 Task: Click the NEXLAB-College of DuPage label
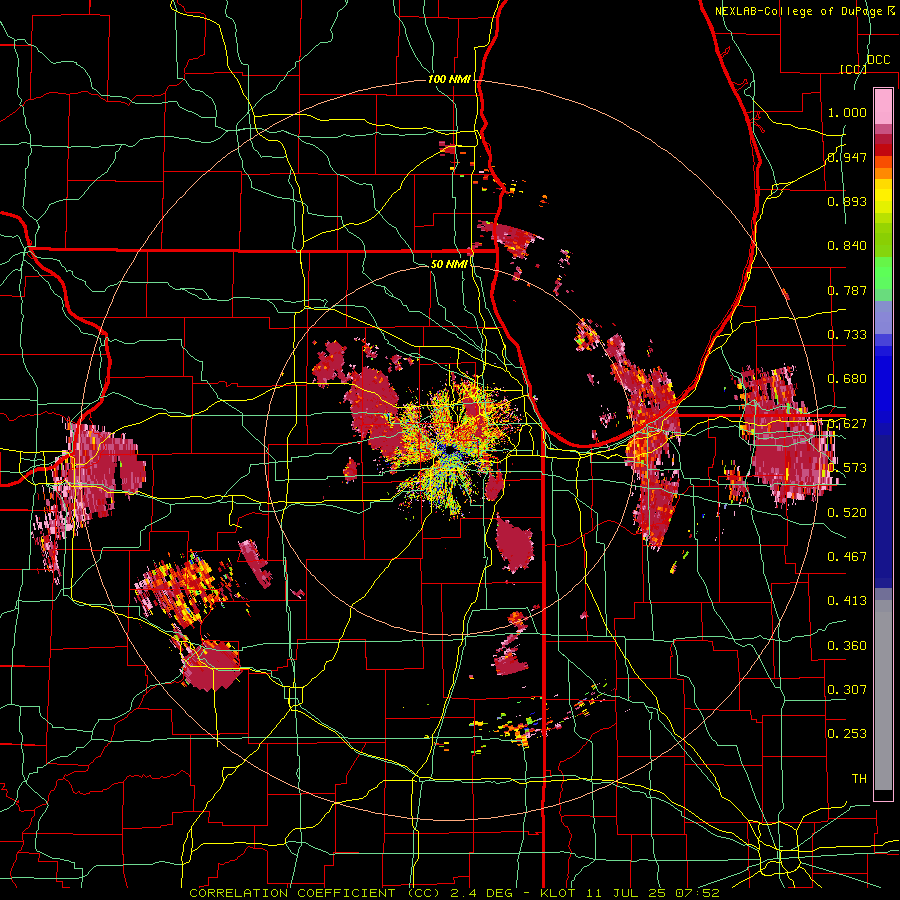point(799,11)
